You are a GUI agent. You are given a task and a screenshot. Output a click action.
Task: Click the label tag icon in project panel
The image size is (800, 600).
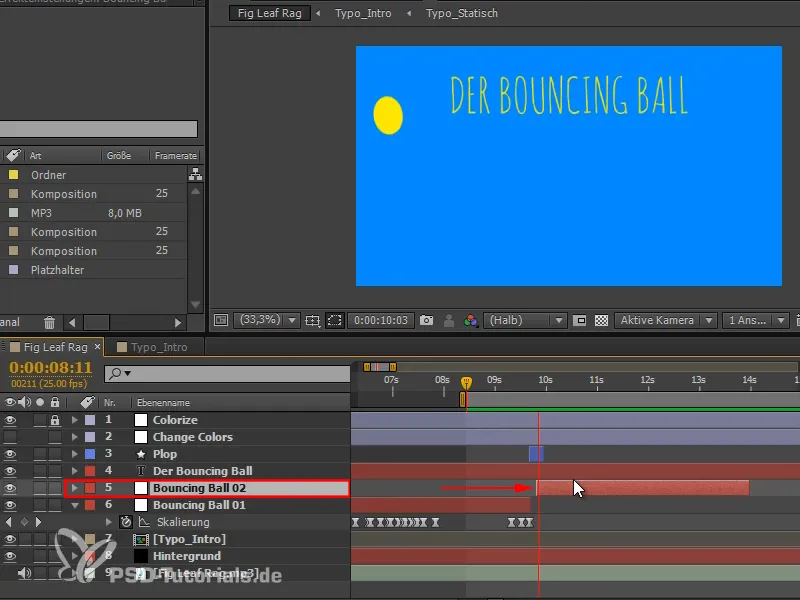pos(13,155)
